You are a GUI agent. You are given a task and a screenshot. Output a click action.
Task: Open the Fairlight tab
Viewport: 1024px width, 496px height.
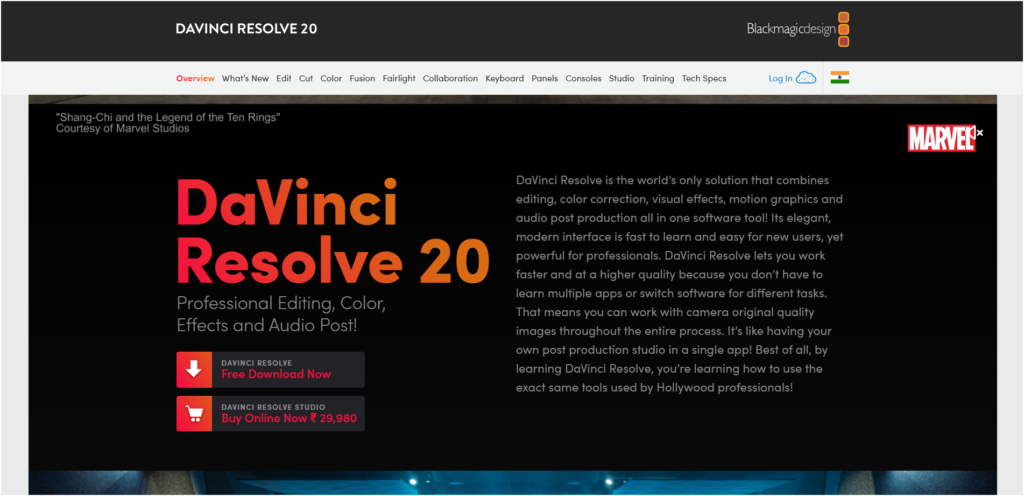point(399,78)
